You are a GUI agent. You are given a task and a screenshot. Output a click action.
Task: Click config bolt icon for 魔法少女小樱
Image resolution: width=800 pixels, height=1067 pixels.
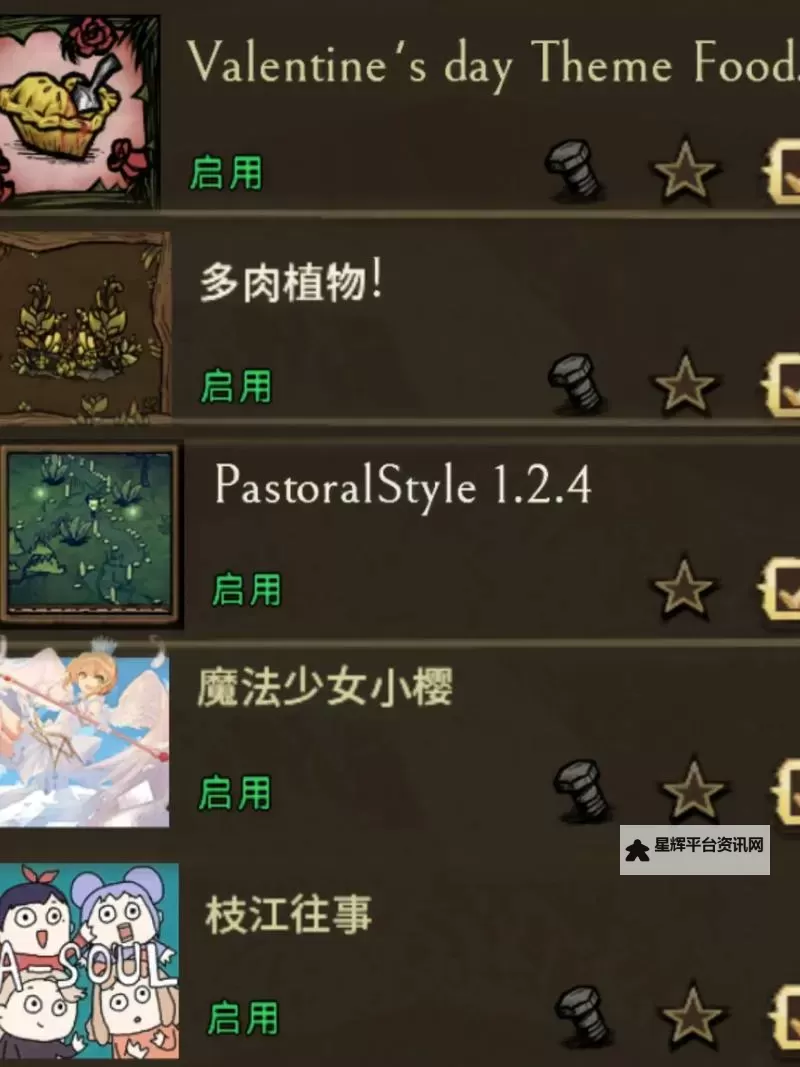(582, 789)
